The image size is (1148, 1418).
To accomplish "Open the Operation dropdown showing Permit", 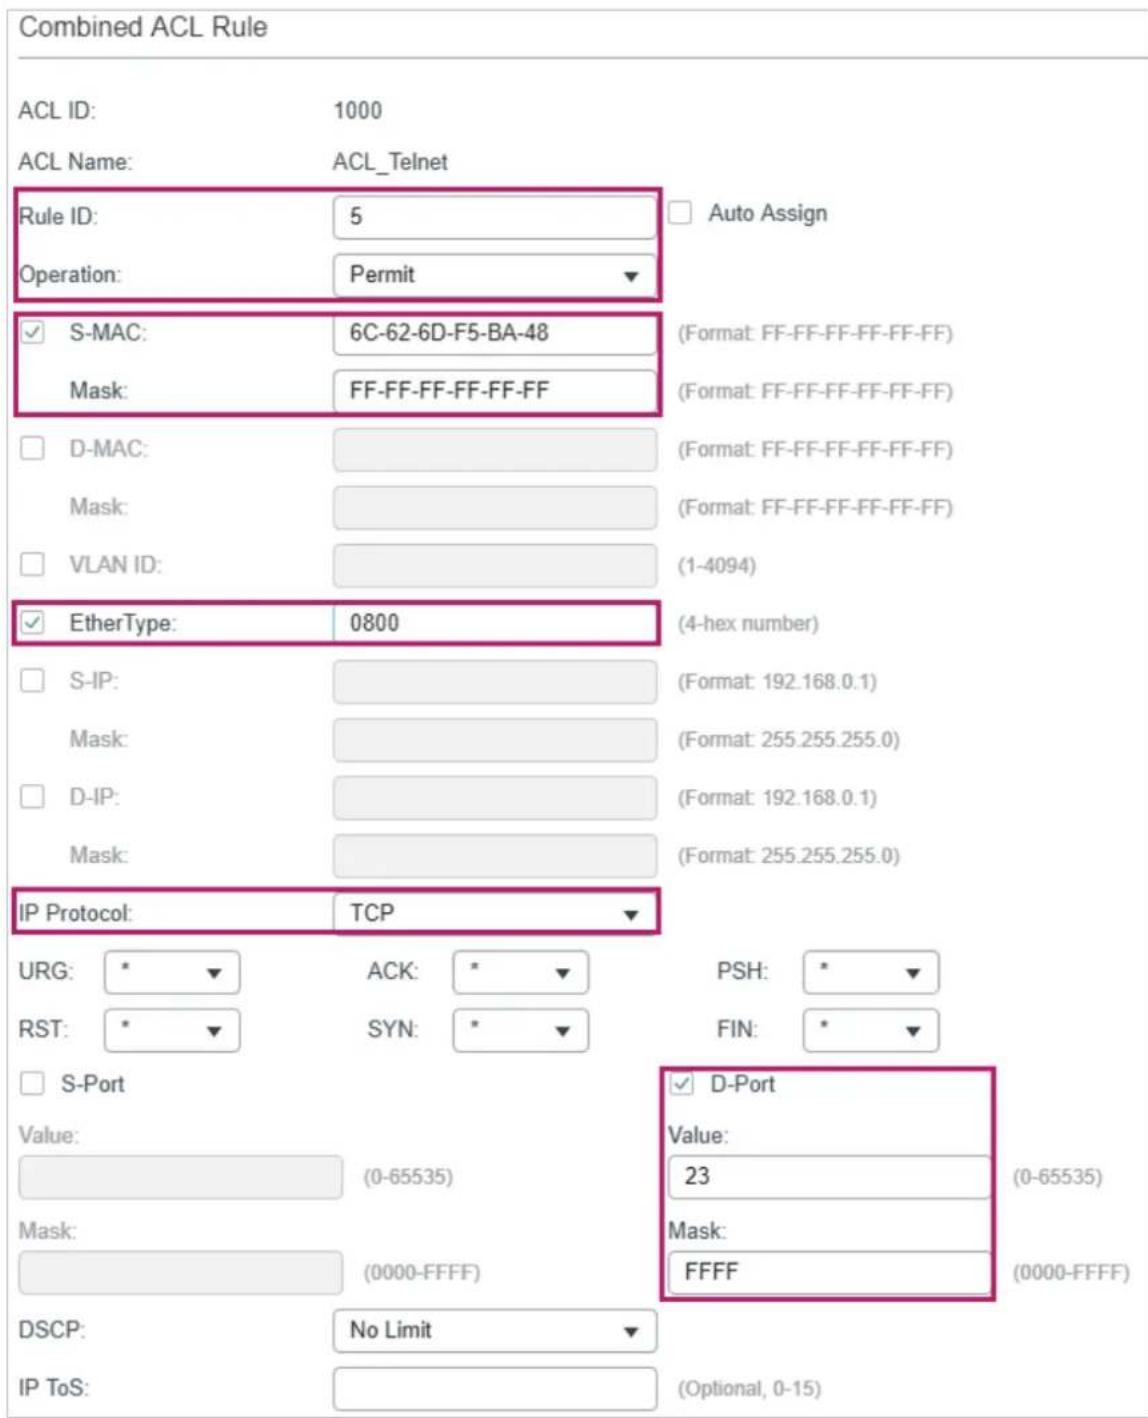I will [495, 275].
